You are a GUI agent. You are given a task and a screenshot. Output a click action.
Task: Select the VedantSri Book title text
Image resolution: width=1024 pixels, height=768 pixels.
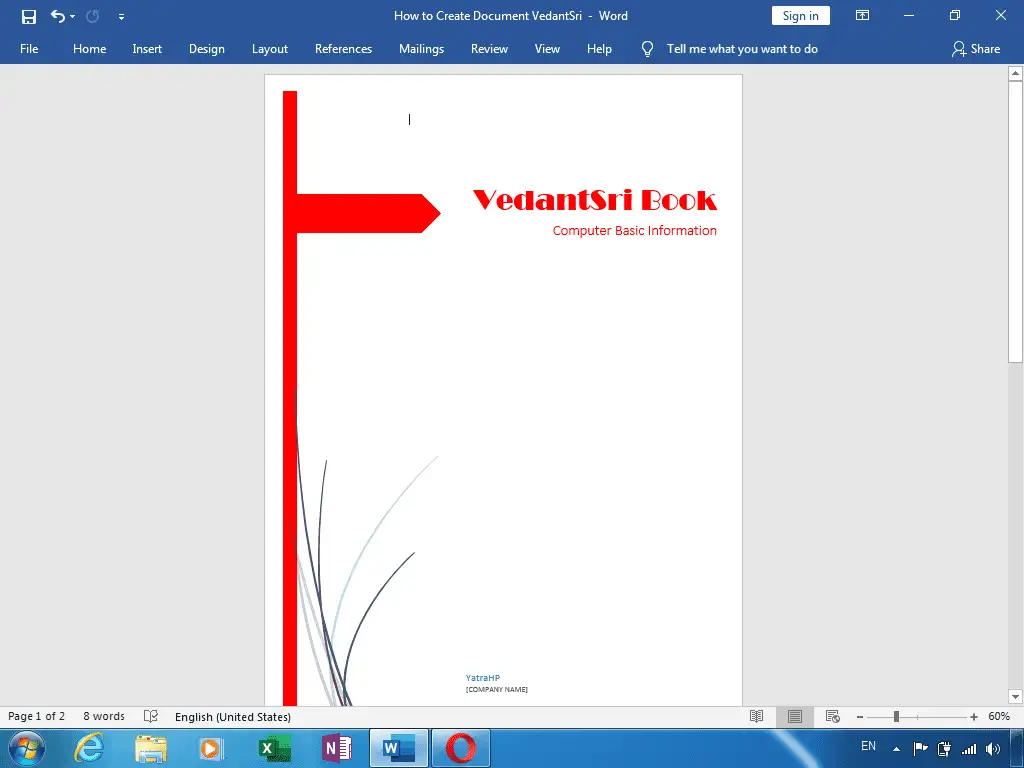coord(594,200)
